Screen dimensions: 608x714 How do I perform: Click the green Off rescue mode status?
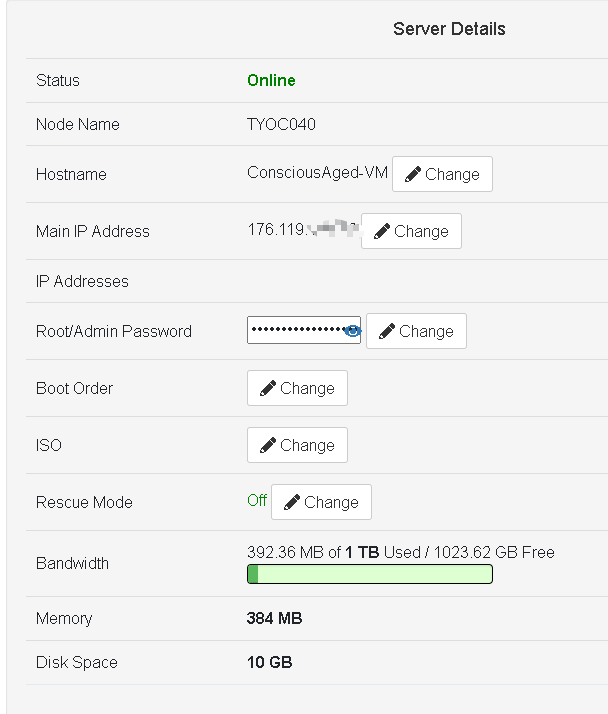click(257, 500)
